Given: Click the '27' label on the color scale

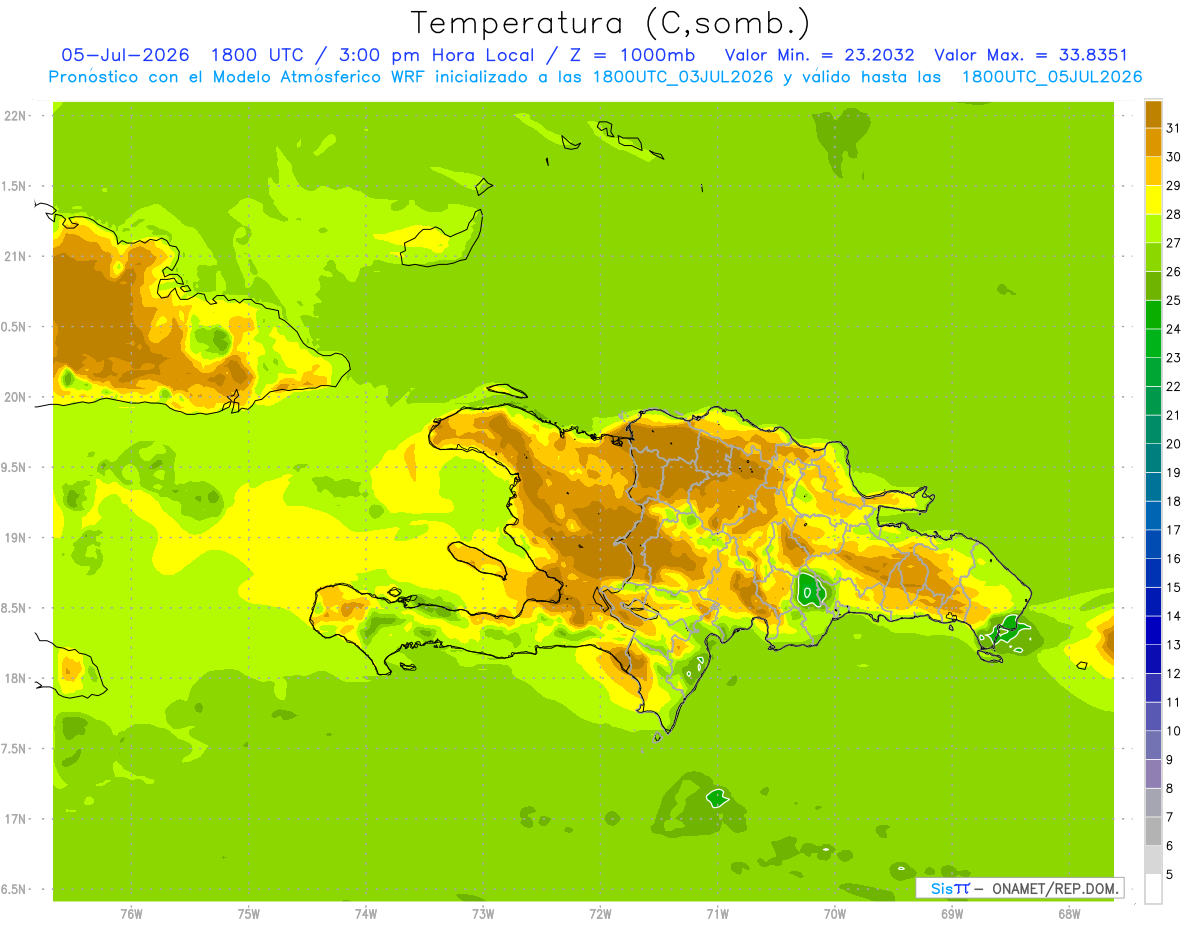Looking at the screenshot, I should click(x=1174, y=243).
